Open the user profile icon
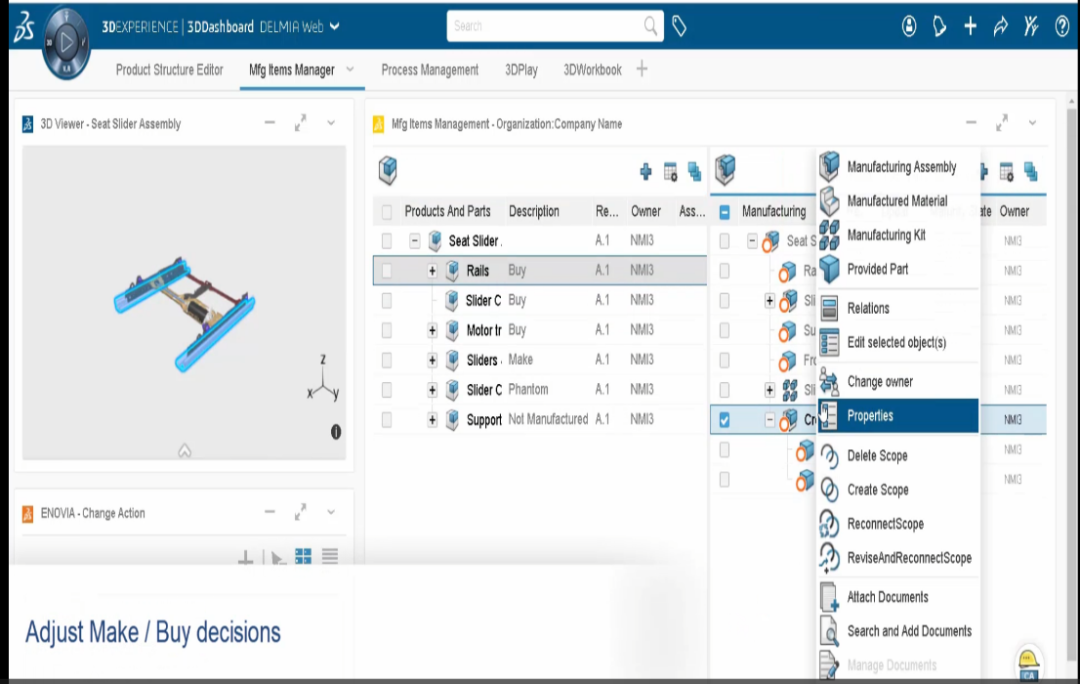Screen dimensions: 1080x684 tap(909, 26)
